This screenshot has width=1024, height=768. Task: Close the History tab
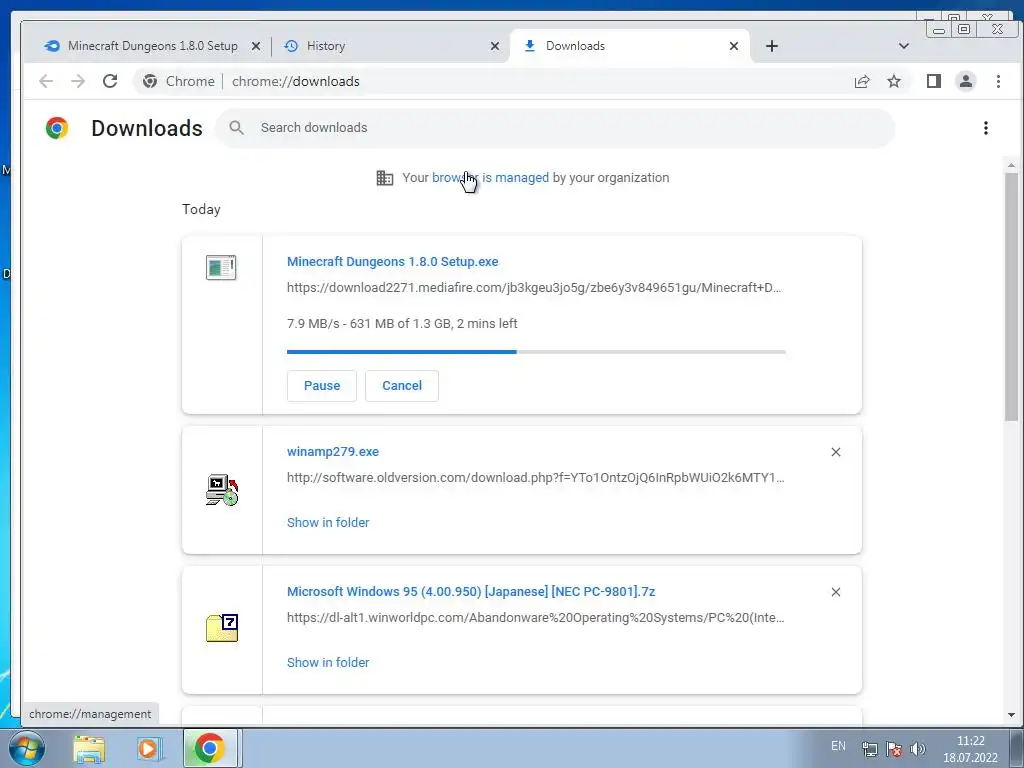click(494, 46)
